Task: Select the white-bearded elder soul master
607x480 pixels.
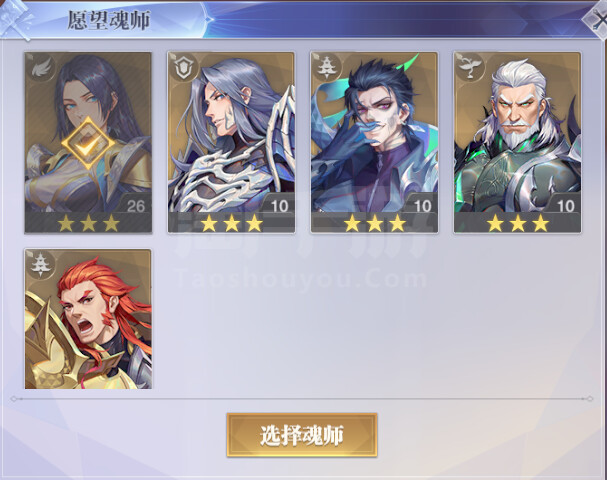Action: 517,143
